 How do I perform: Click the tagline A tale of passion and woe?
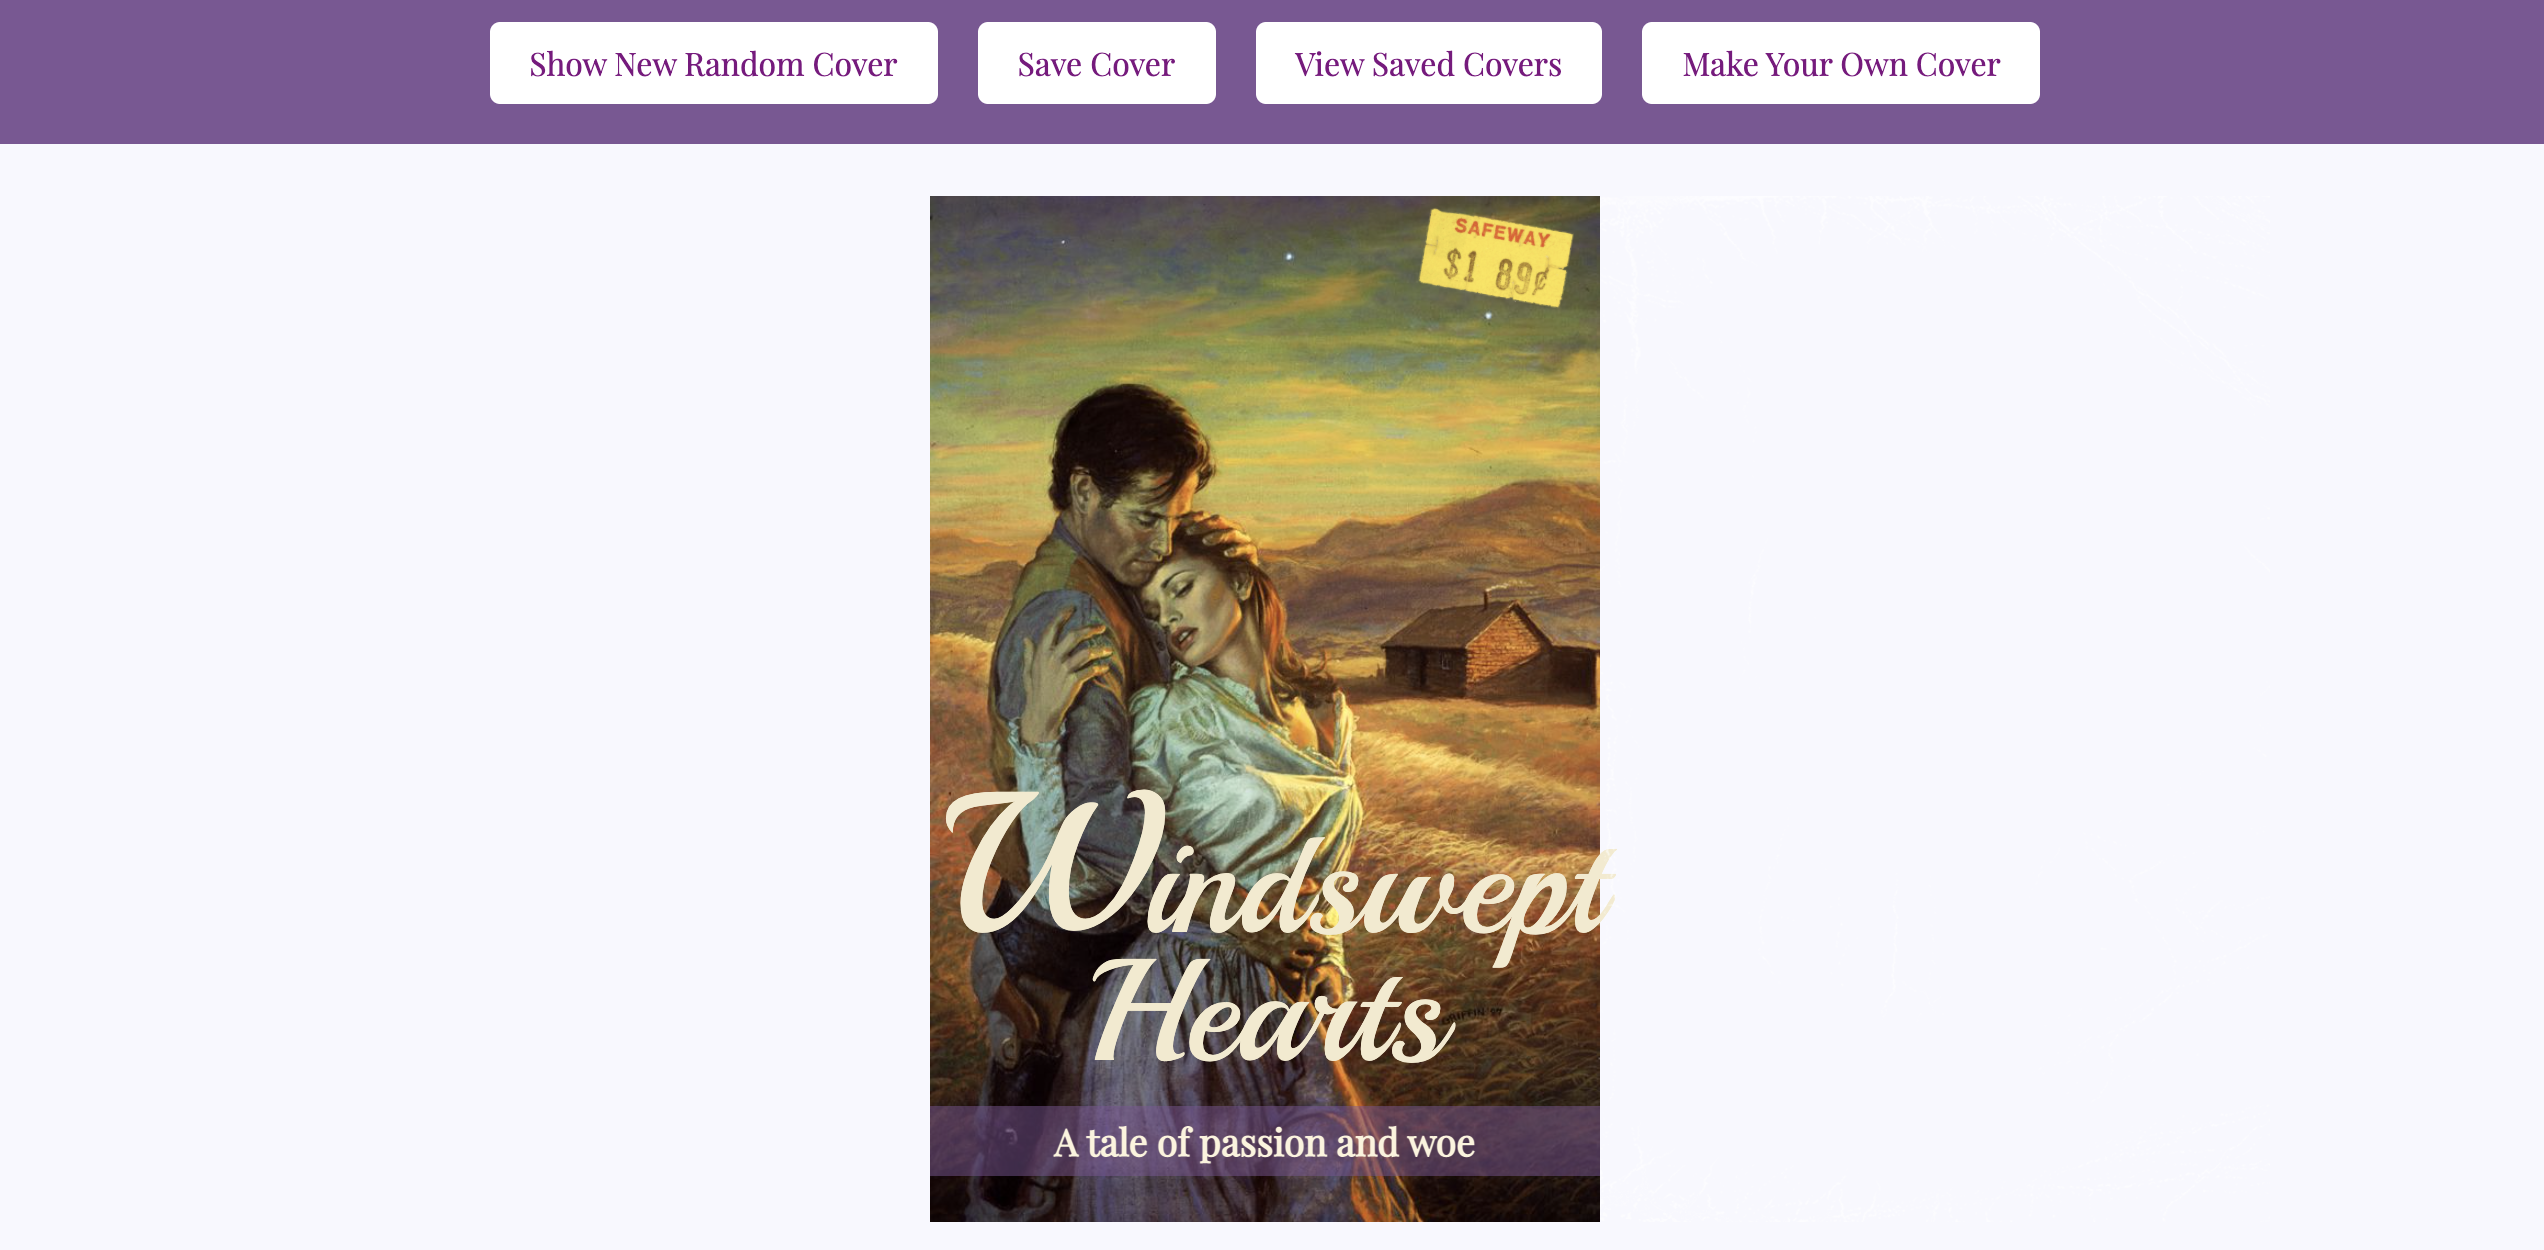click(1264, 1142)
